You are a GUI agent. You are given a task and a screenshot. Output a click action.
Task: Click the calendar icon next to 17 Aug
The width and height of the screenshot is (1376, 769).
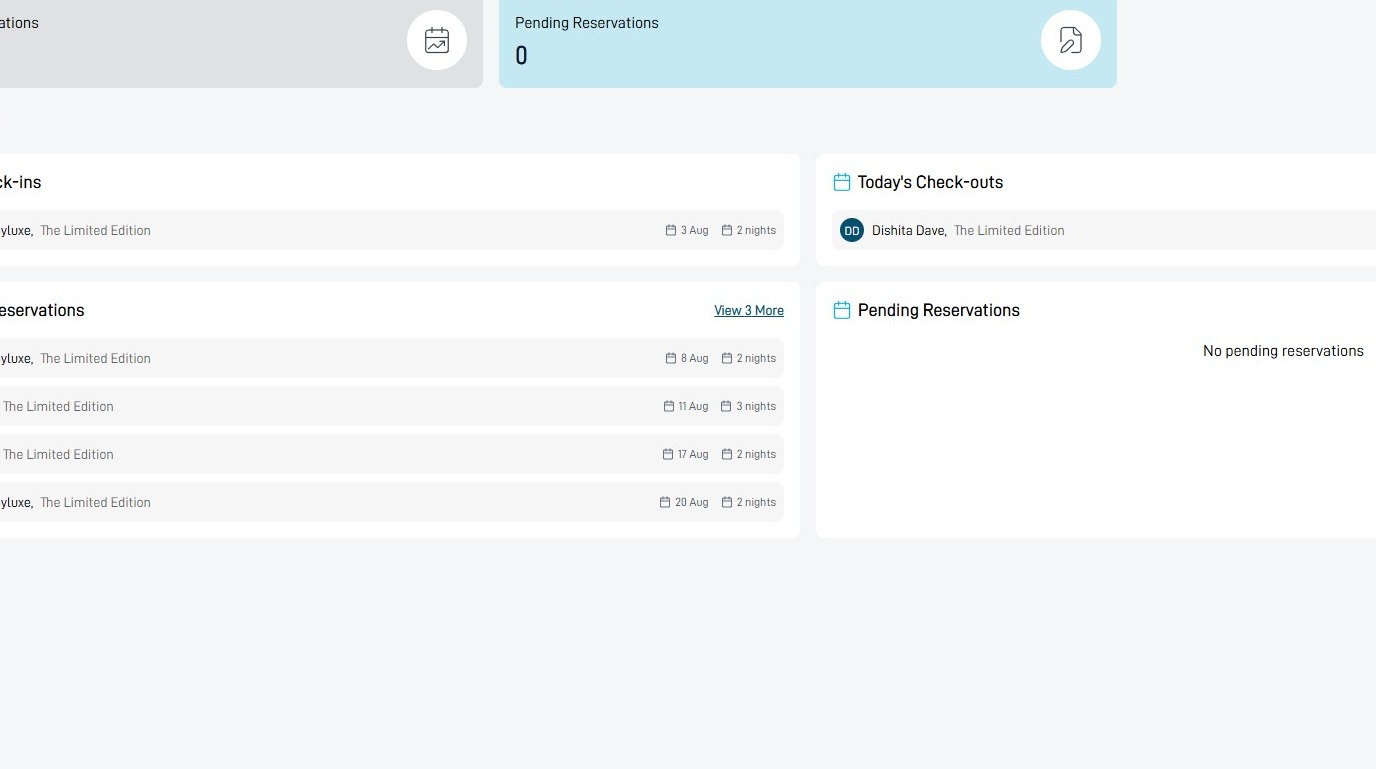coord(668,454)
